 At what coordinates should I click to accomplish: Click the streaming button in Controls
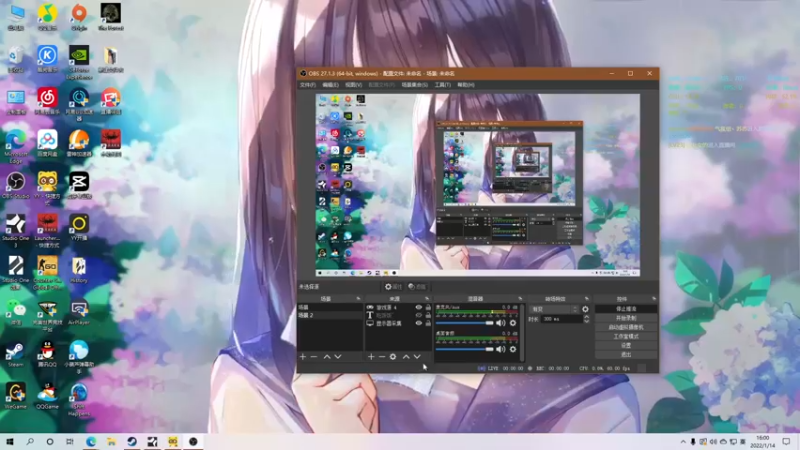pos(626,309)
